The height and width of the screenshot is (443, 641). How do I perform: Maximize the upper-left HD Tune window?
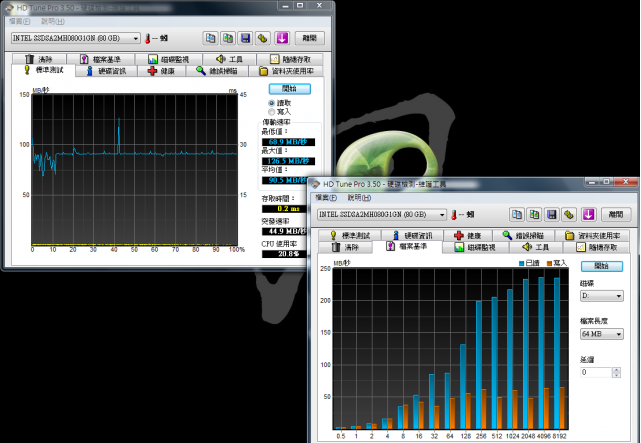click(x=300, y=5)
